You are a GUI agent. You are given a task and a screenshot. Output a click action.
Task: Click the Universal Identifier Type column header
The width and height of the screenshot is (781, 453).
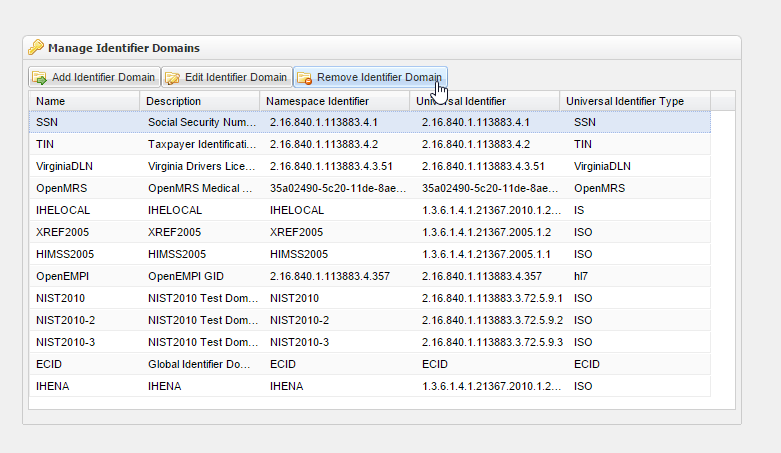635,101
